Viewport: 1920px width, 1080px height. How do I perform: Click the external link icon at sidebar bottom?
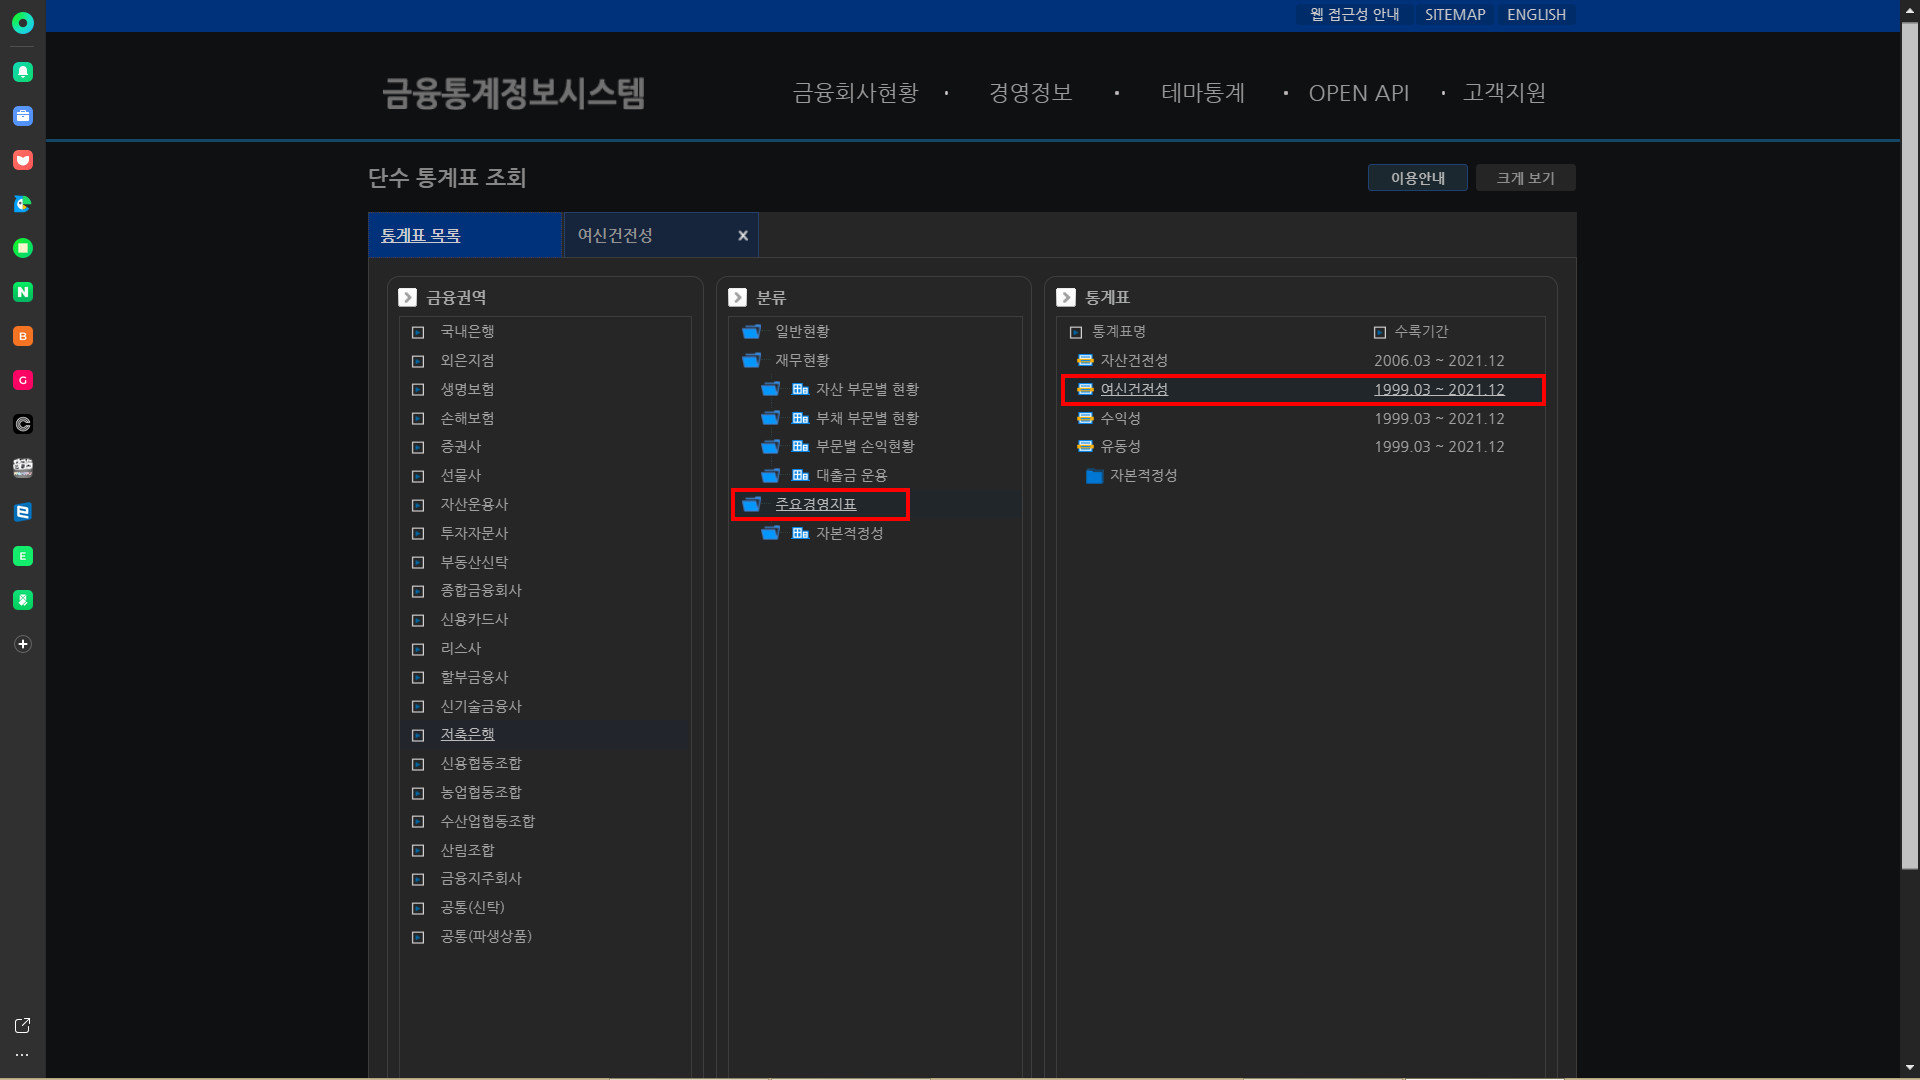pyautogui.click(x=22, y=1026)
